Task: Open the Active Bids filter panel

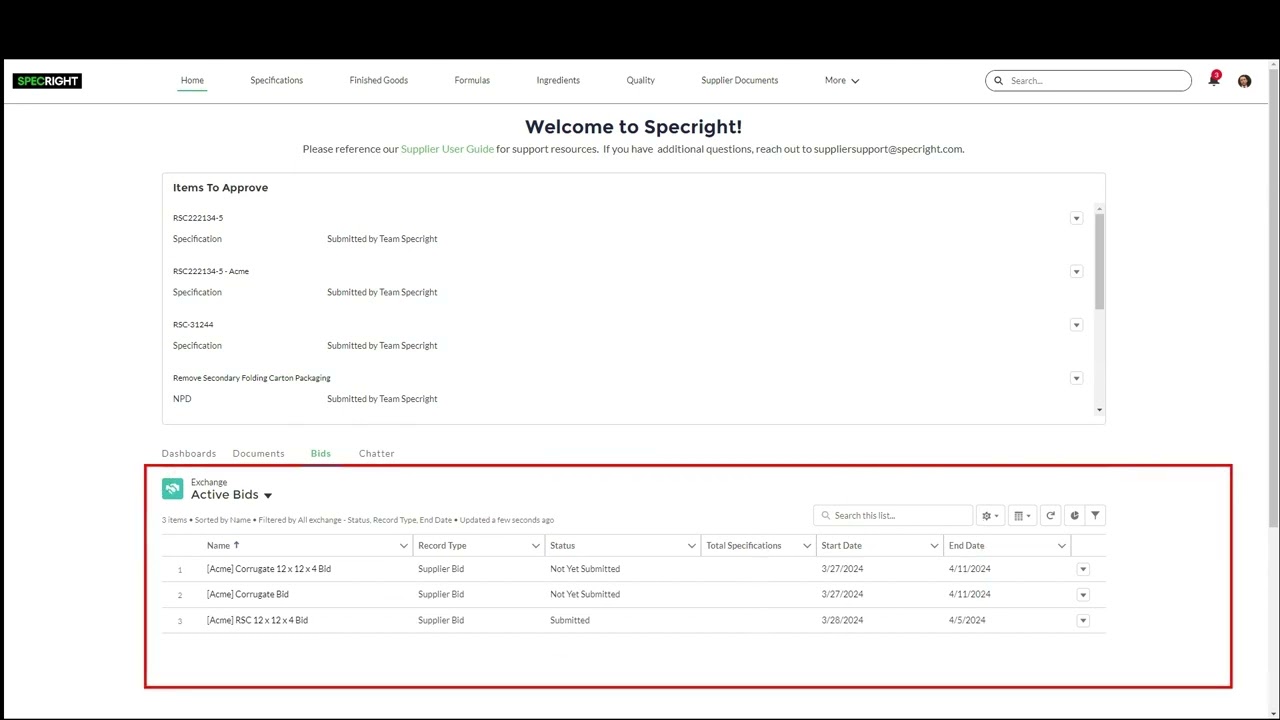Action: pyautogui.click(x=1095, y=516)
